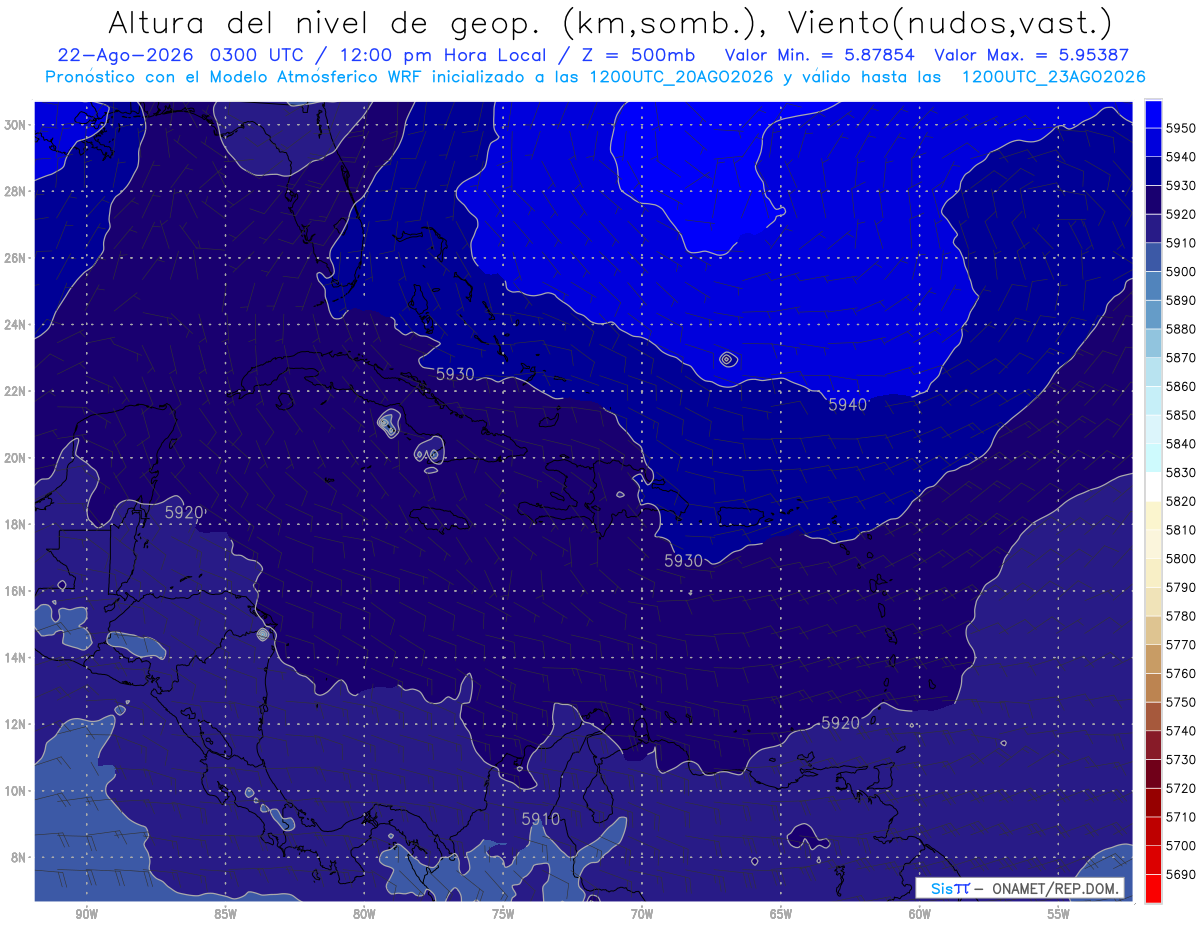Click the '12N' latitude label
Viewport: 1200px width, 927px height.
pyautogui.click(x=15, y=724)
